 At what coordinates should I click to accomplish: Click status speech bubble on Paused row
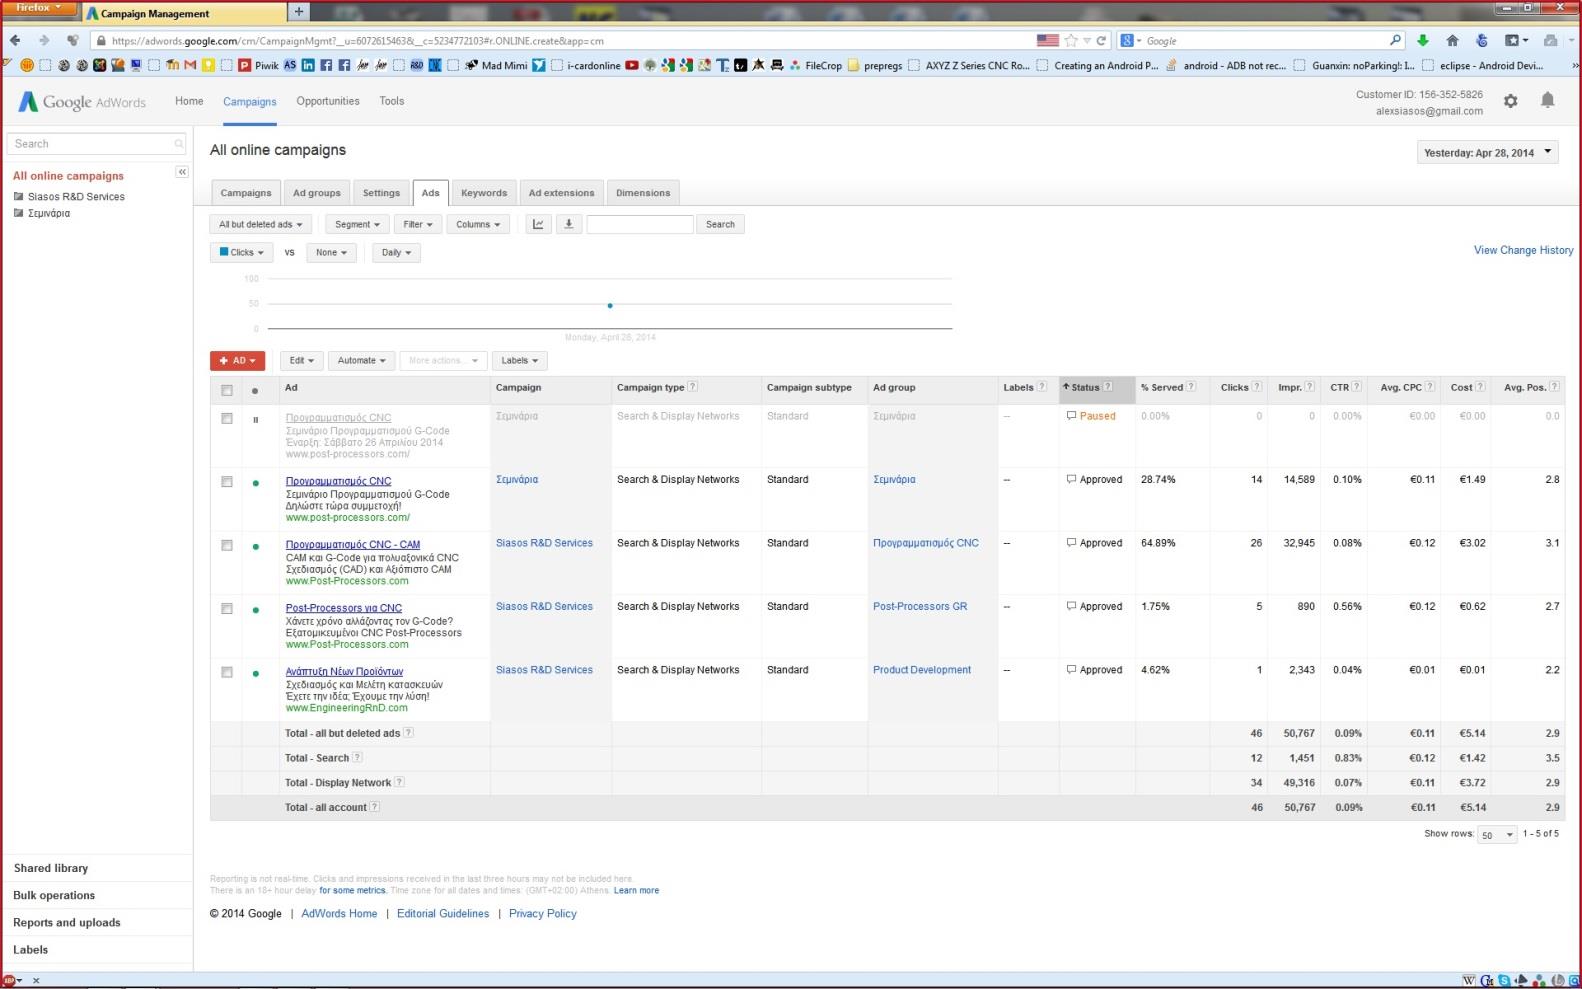pos(1071,416)
